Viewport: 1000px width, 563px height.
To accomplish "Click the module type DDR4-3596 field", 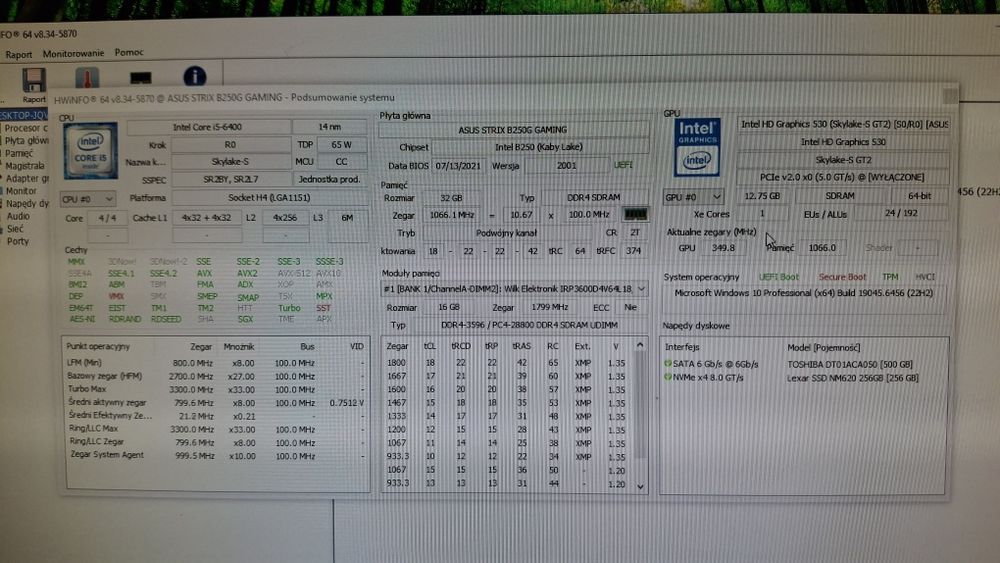I will tap(529, 325).
